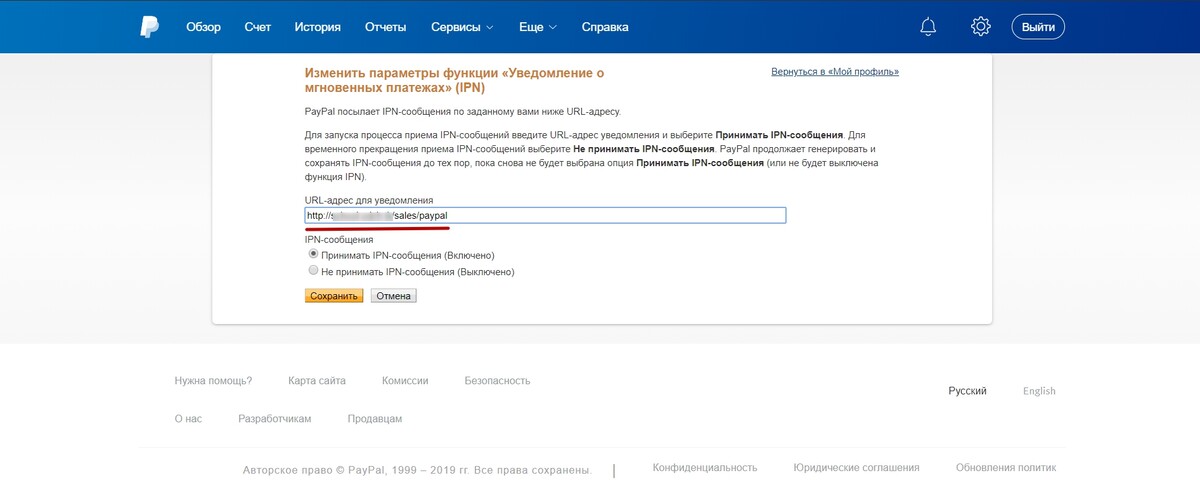Select Не принимать IPN-сообщения (Выключено) radio
The width and height of the screenshot is (1200, 499).
314,271
